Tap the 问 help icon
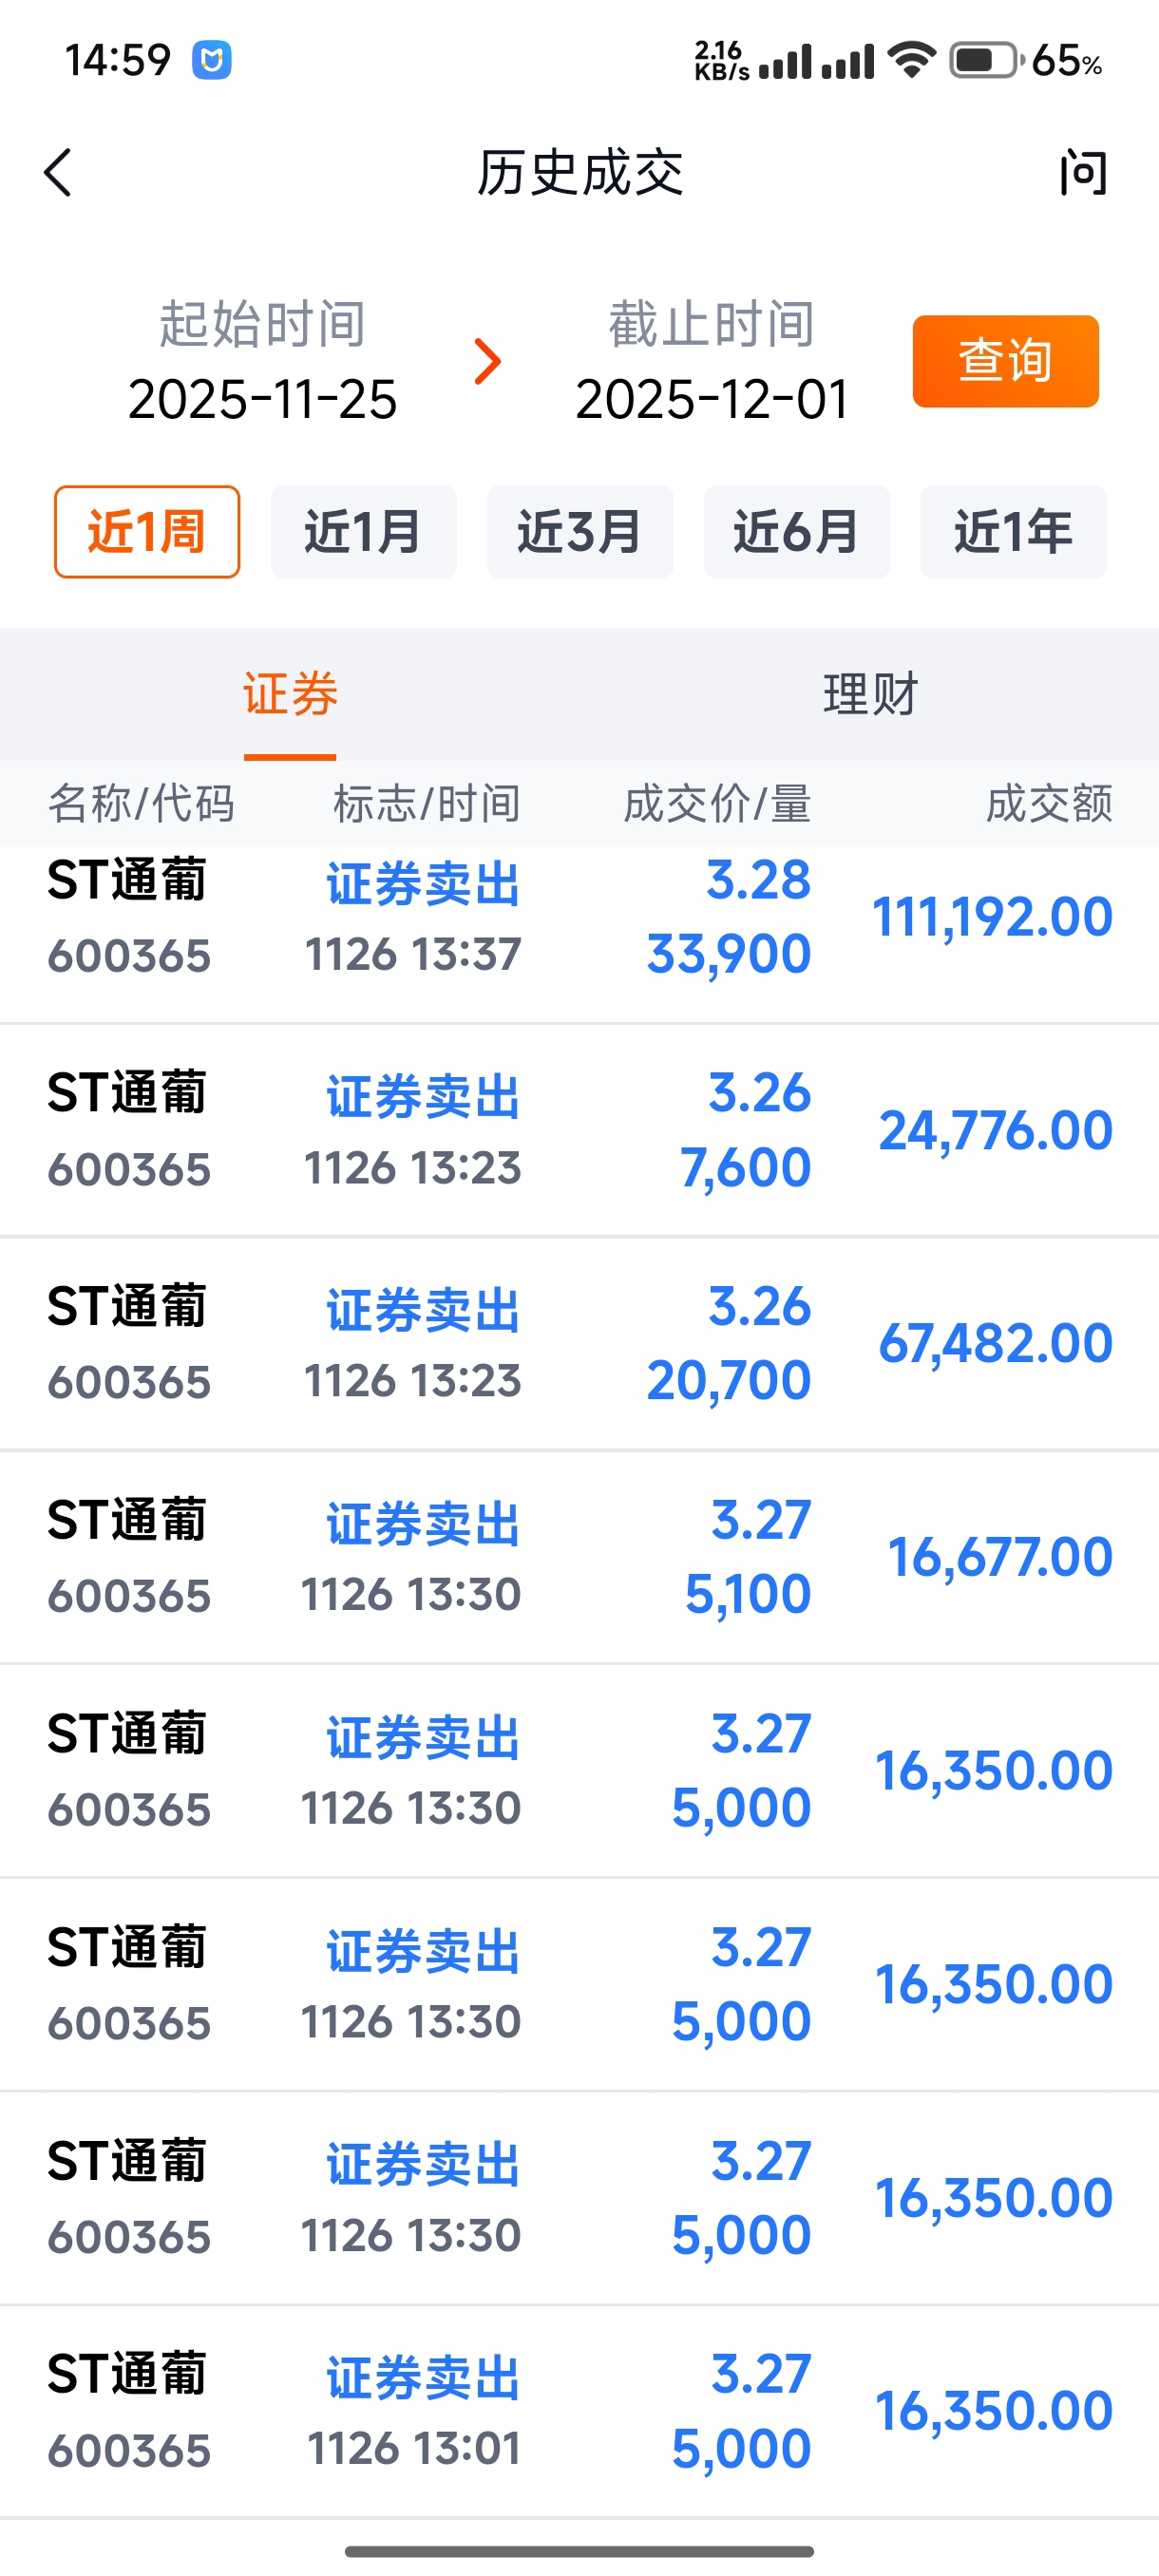 [1083, 173]
